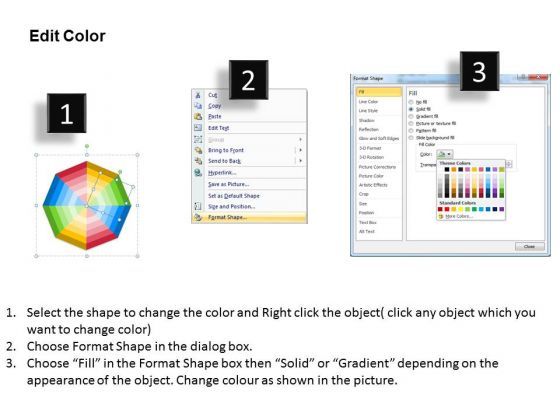
Task: Click the Cut scissors icon
Action: click(198, 95)
